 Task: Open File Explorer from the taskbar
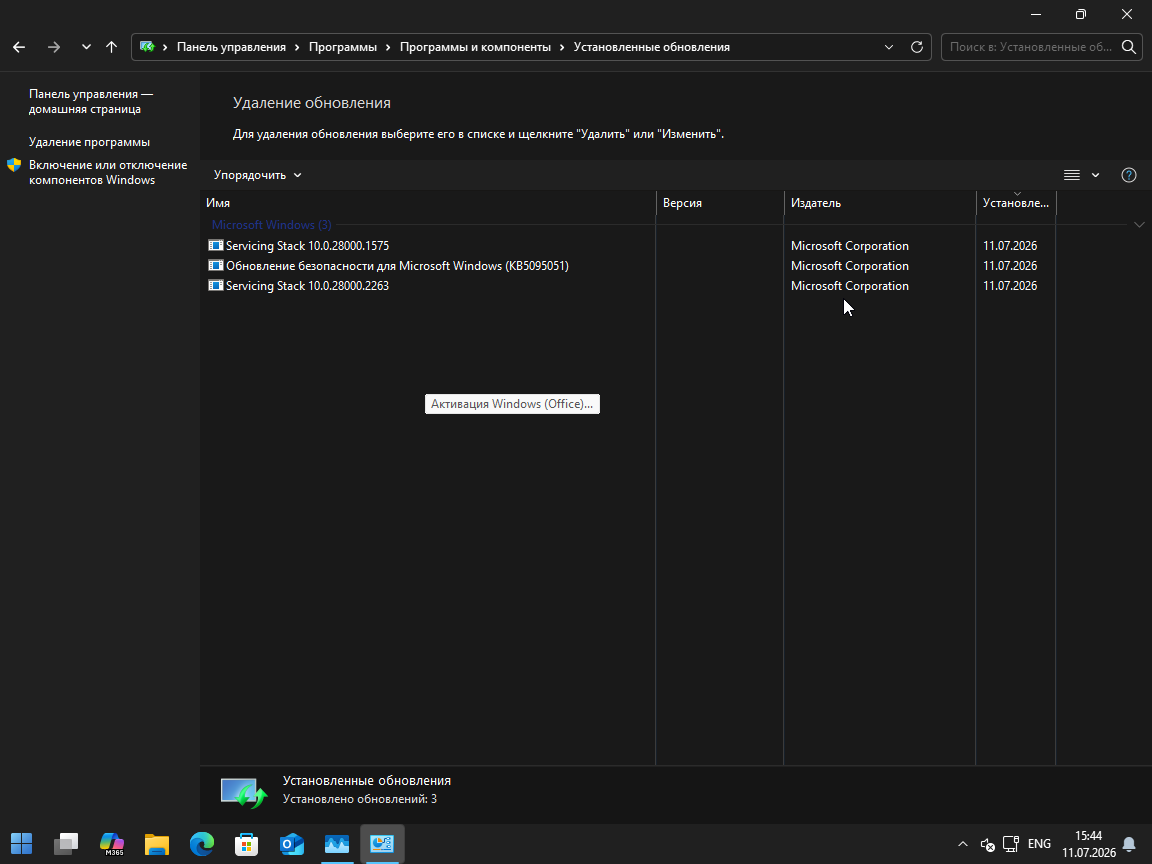[x=156, y=843]
